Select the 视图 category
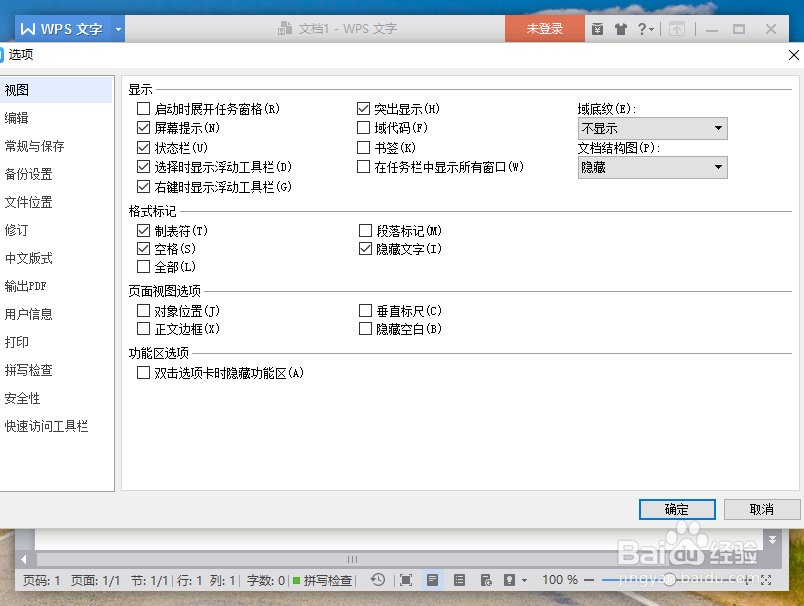 (56, 90)
